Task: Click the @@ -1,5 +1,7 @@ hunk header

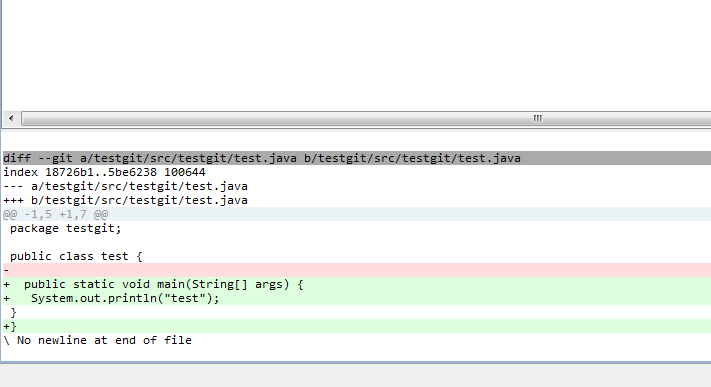Action: tap(357, 214)
